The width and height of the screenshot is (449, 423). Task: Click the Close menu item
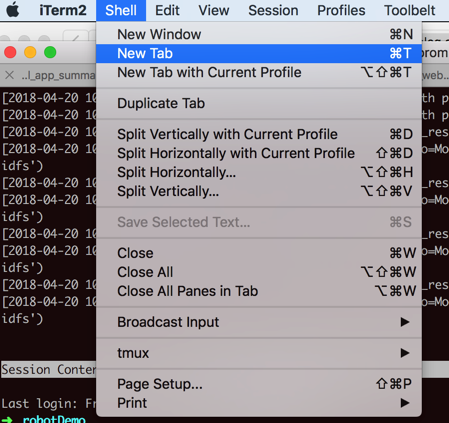point(259,253)
